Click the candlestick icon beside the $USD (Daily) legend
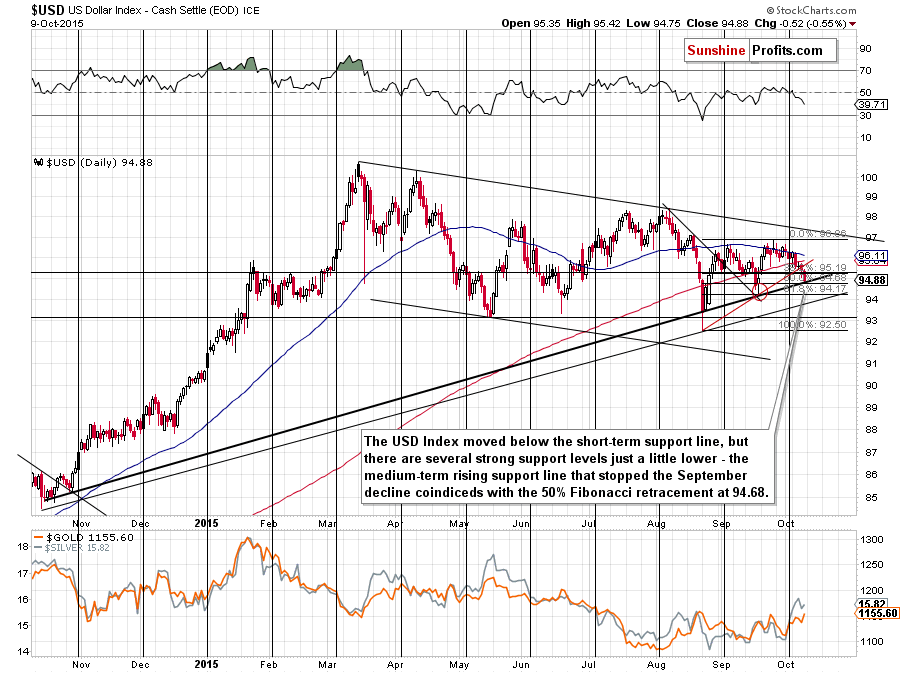This screenshot has height=673, width=900. tap(39, 162)
